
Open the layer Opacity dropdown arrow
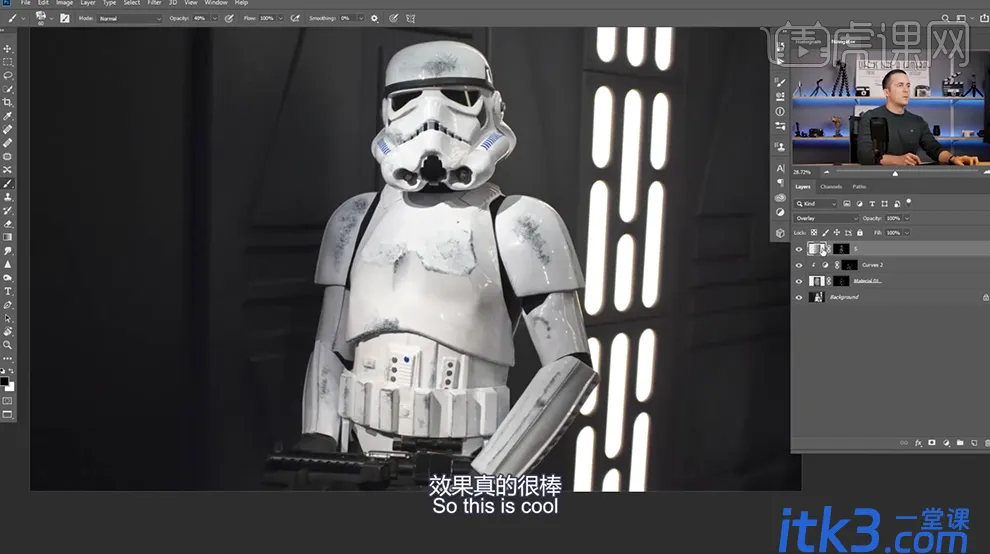click(907, 219)
